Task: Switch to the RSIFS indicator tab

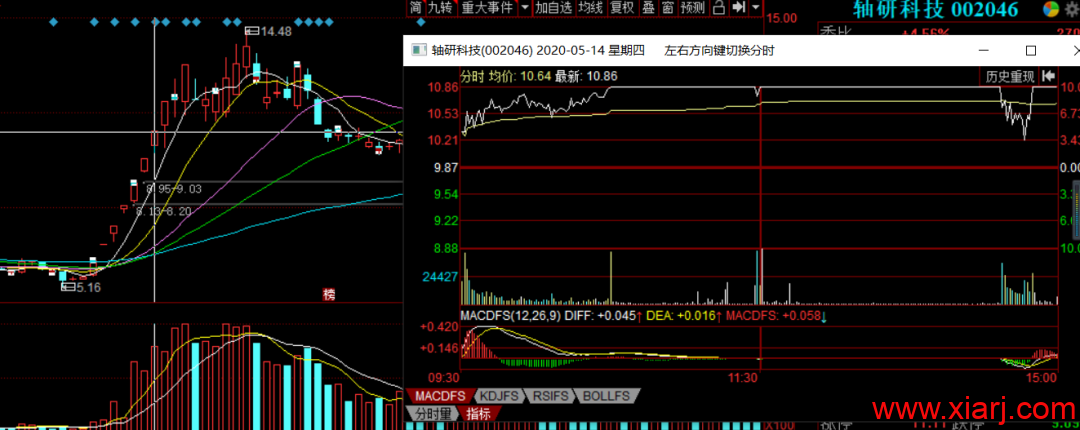Action: tap(550, 396)
